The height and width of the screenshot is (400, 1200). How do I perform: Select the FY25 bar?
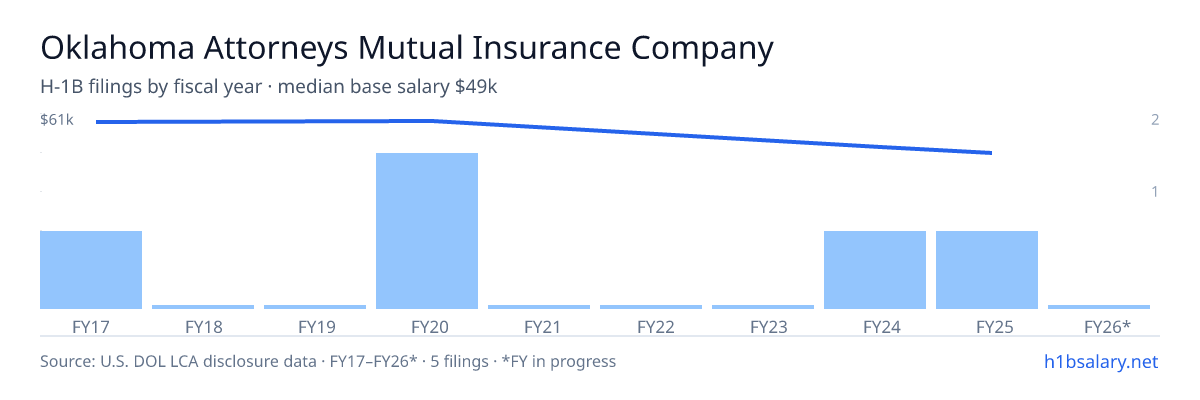click(x=987, y=270)
